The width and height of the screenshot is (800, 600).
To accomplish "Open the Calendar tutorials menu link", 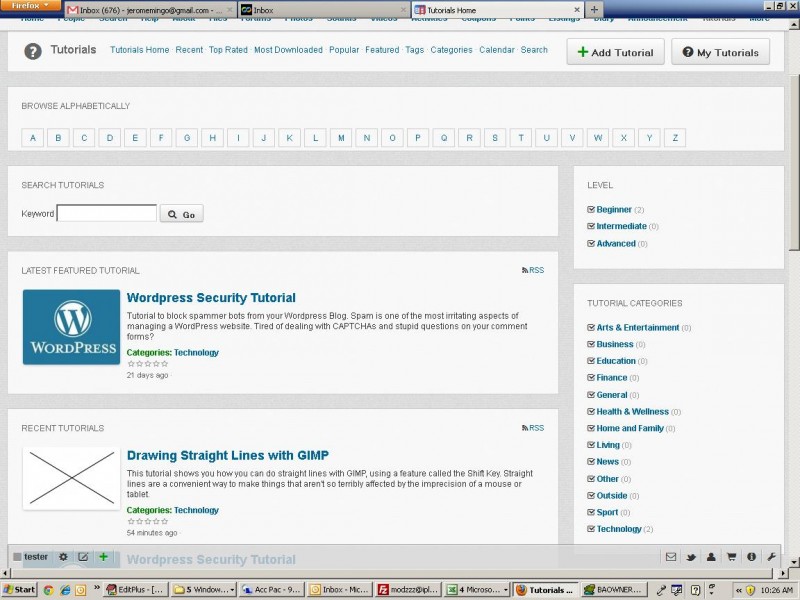I will (496, 50).
